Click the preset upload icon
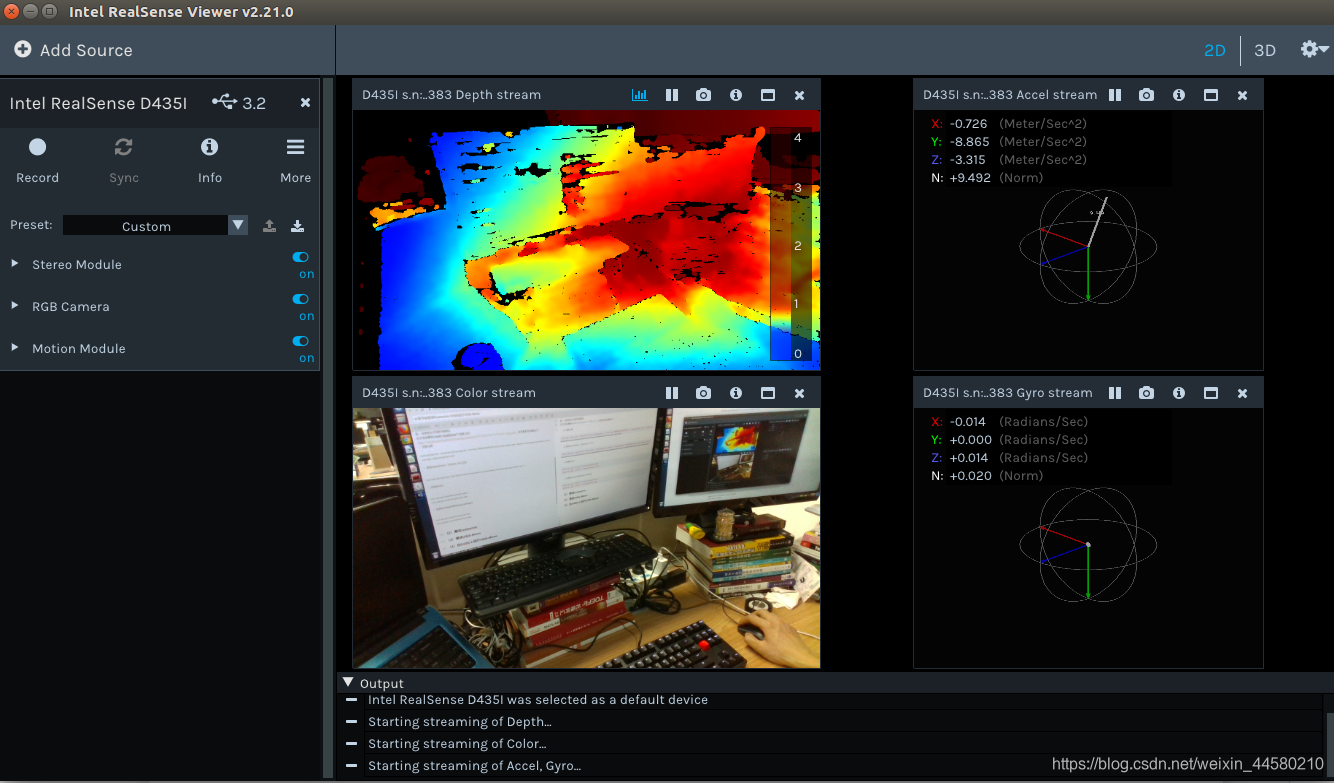 pyautogui.click(x=269, y=226)
